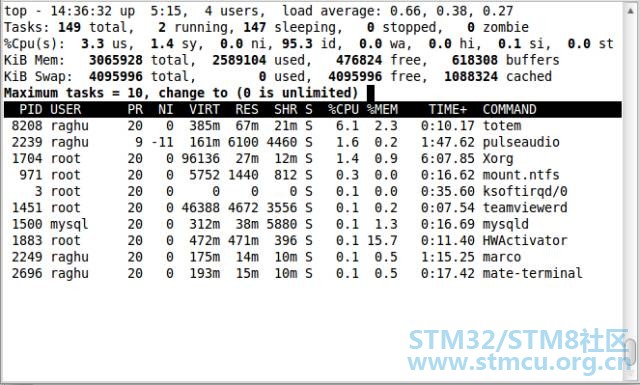Click the COMMAND column header

tap(509, 109)
